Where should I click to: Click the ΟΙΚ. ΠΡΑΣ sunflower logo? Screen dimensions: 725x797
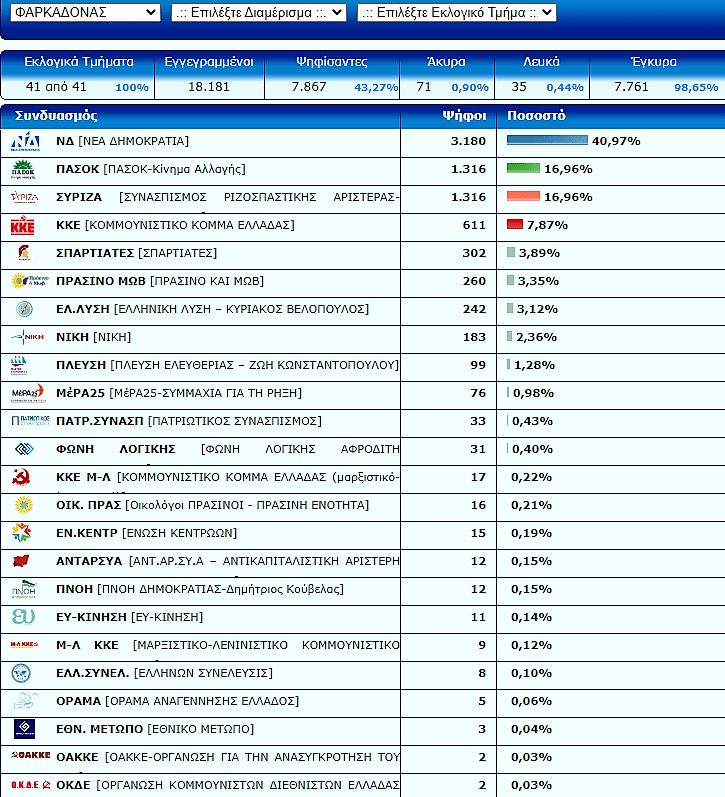[x=23, y=505]
